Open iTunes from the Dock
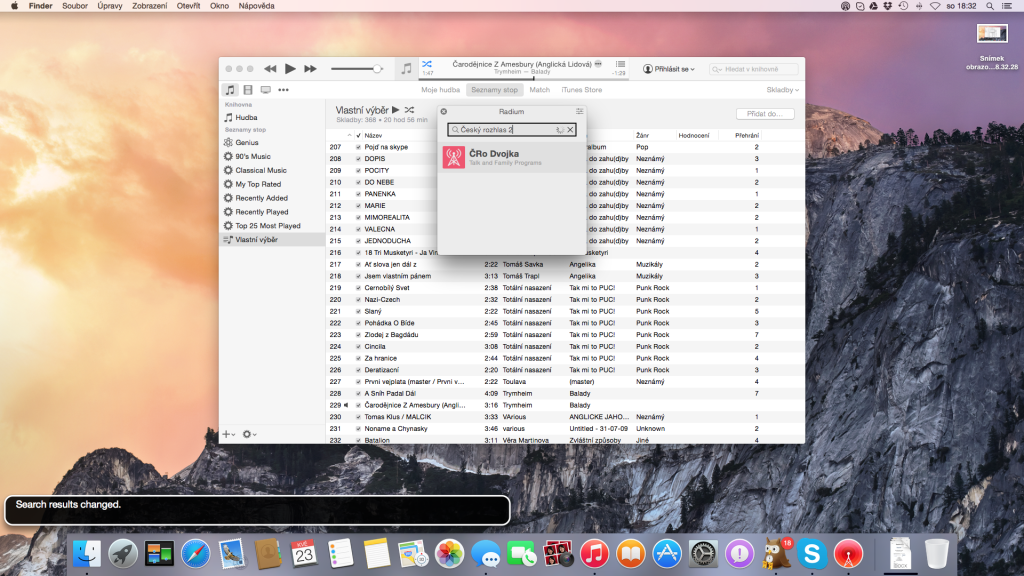The image size is (1024, 576). click(594, 554)
